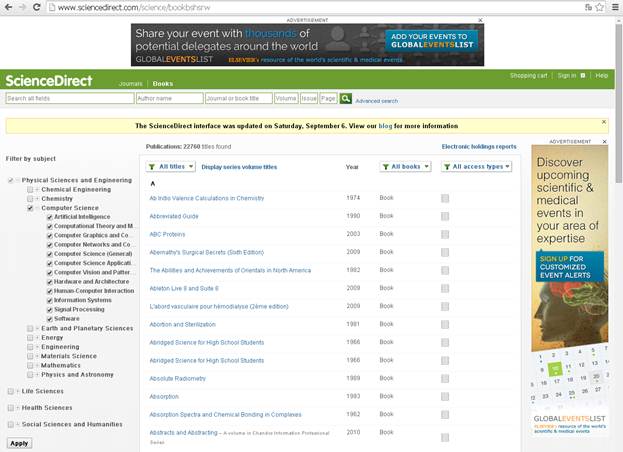Click the ScienceDirect logo
623x452 pixels.
49,81
